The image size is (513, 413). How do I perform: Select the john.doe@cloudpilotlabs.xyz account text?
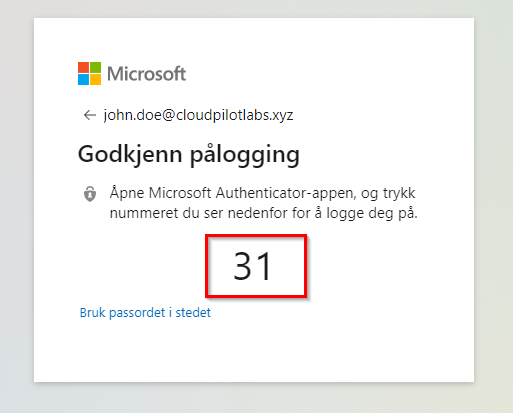198,115
